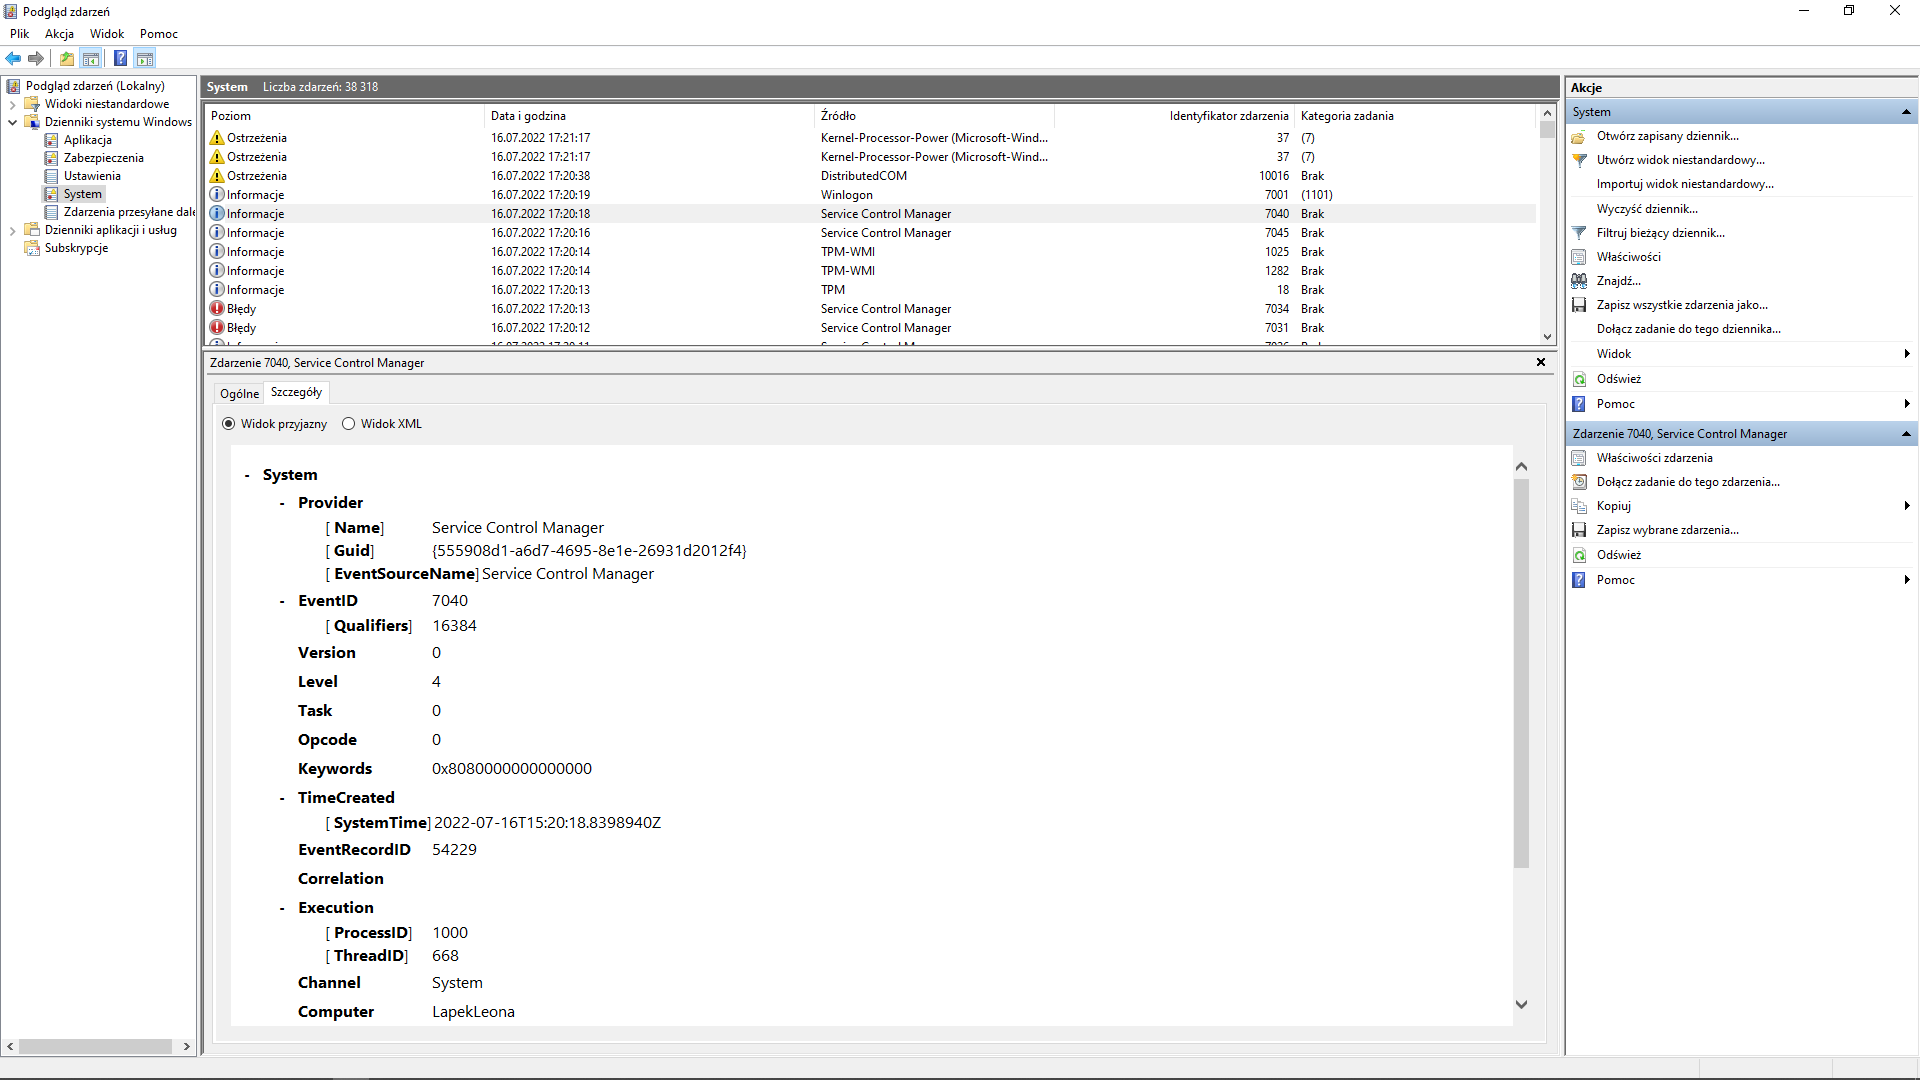Open the Widok menu in menu bar
This screenshot has height=1080, width=1920.
coord(107,34)
